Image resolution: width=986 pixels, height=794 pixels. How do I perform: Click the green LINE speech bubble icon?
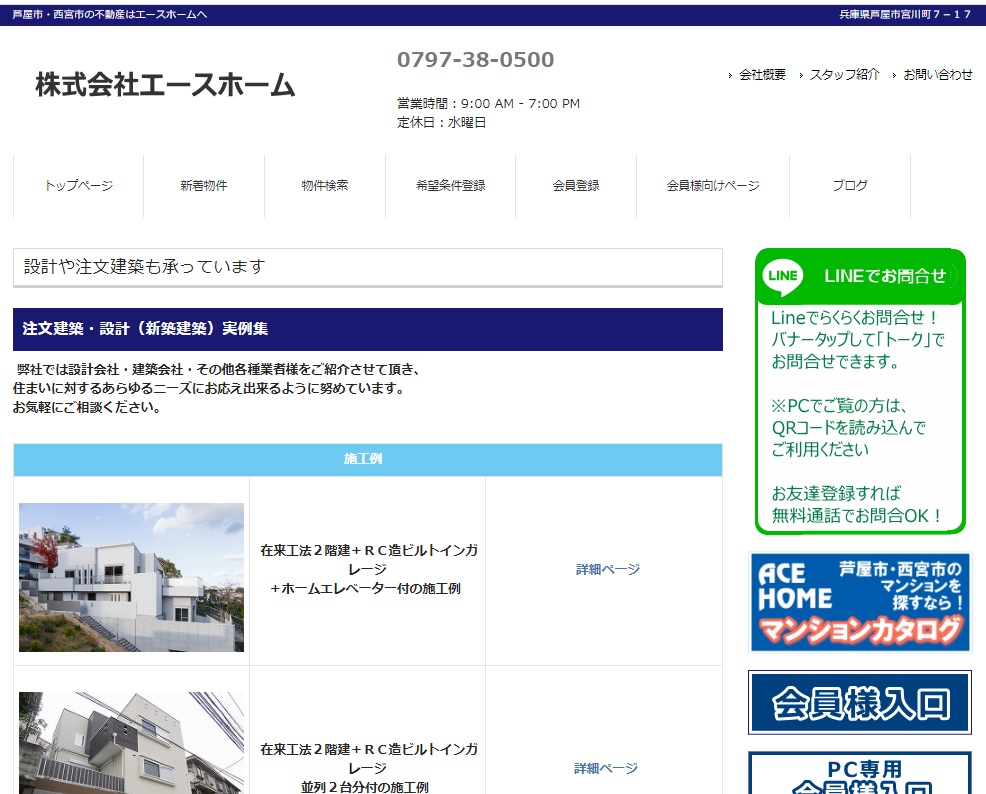click(x=782, y=277)
